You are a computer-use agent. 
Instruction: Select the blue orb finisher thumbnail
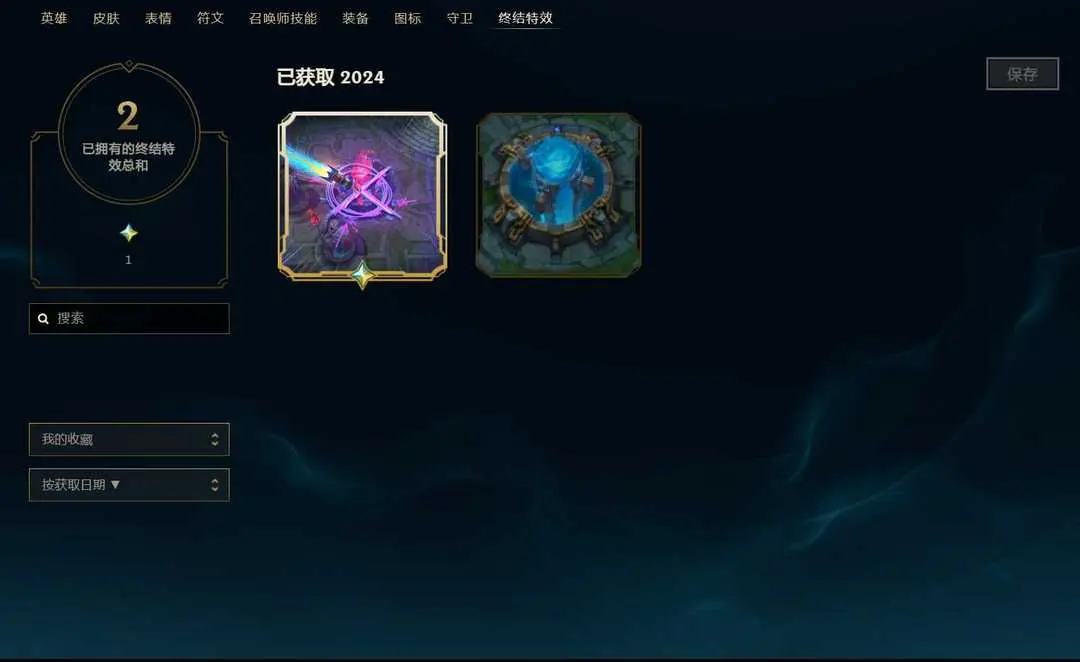559,196
